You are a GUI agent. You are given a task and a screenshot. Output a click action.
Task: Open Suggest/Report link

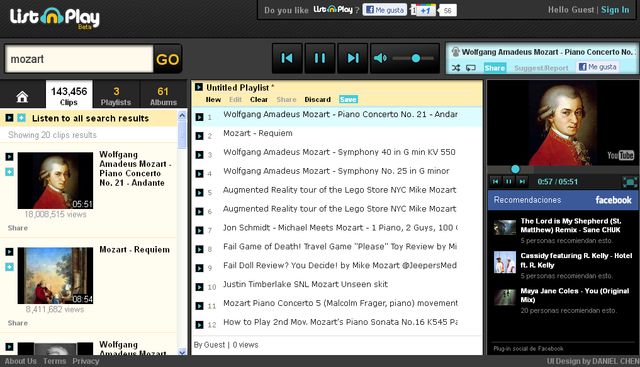pyautogui.click(x=541, y=68)
